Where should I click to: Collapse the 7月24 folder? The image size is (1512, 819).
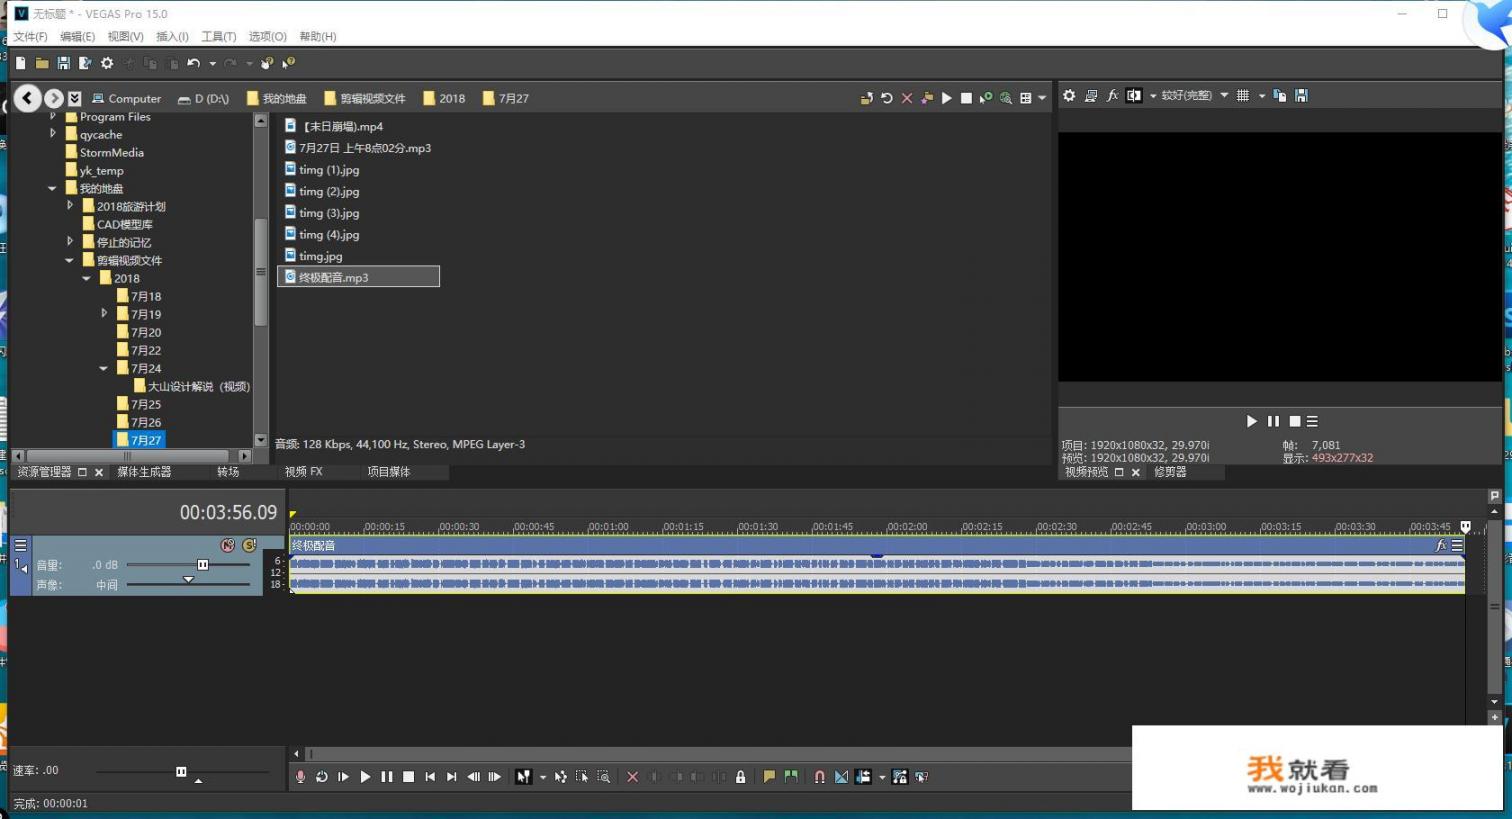(104, 368)
